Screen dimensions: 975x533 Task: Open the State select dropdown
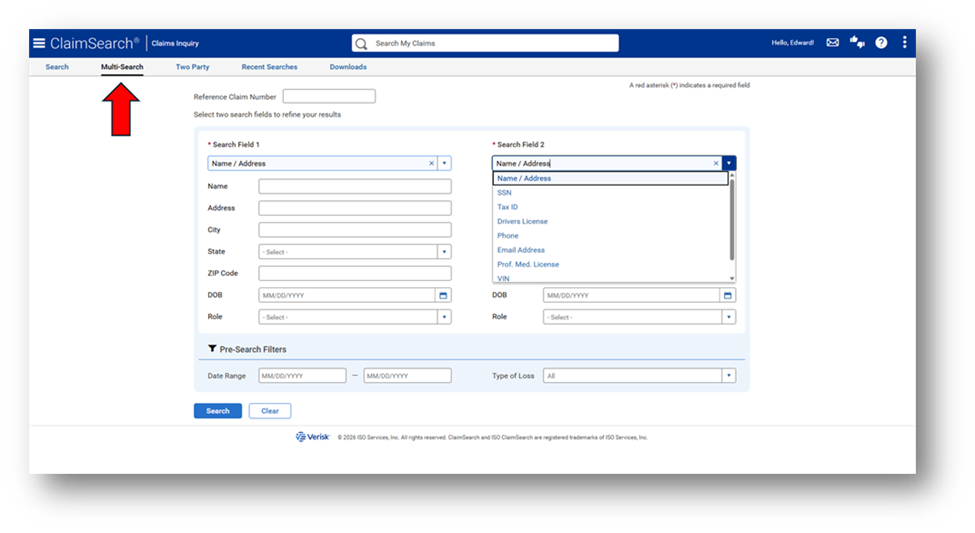click(x=355, y=252)
